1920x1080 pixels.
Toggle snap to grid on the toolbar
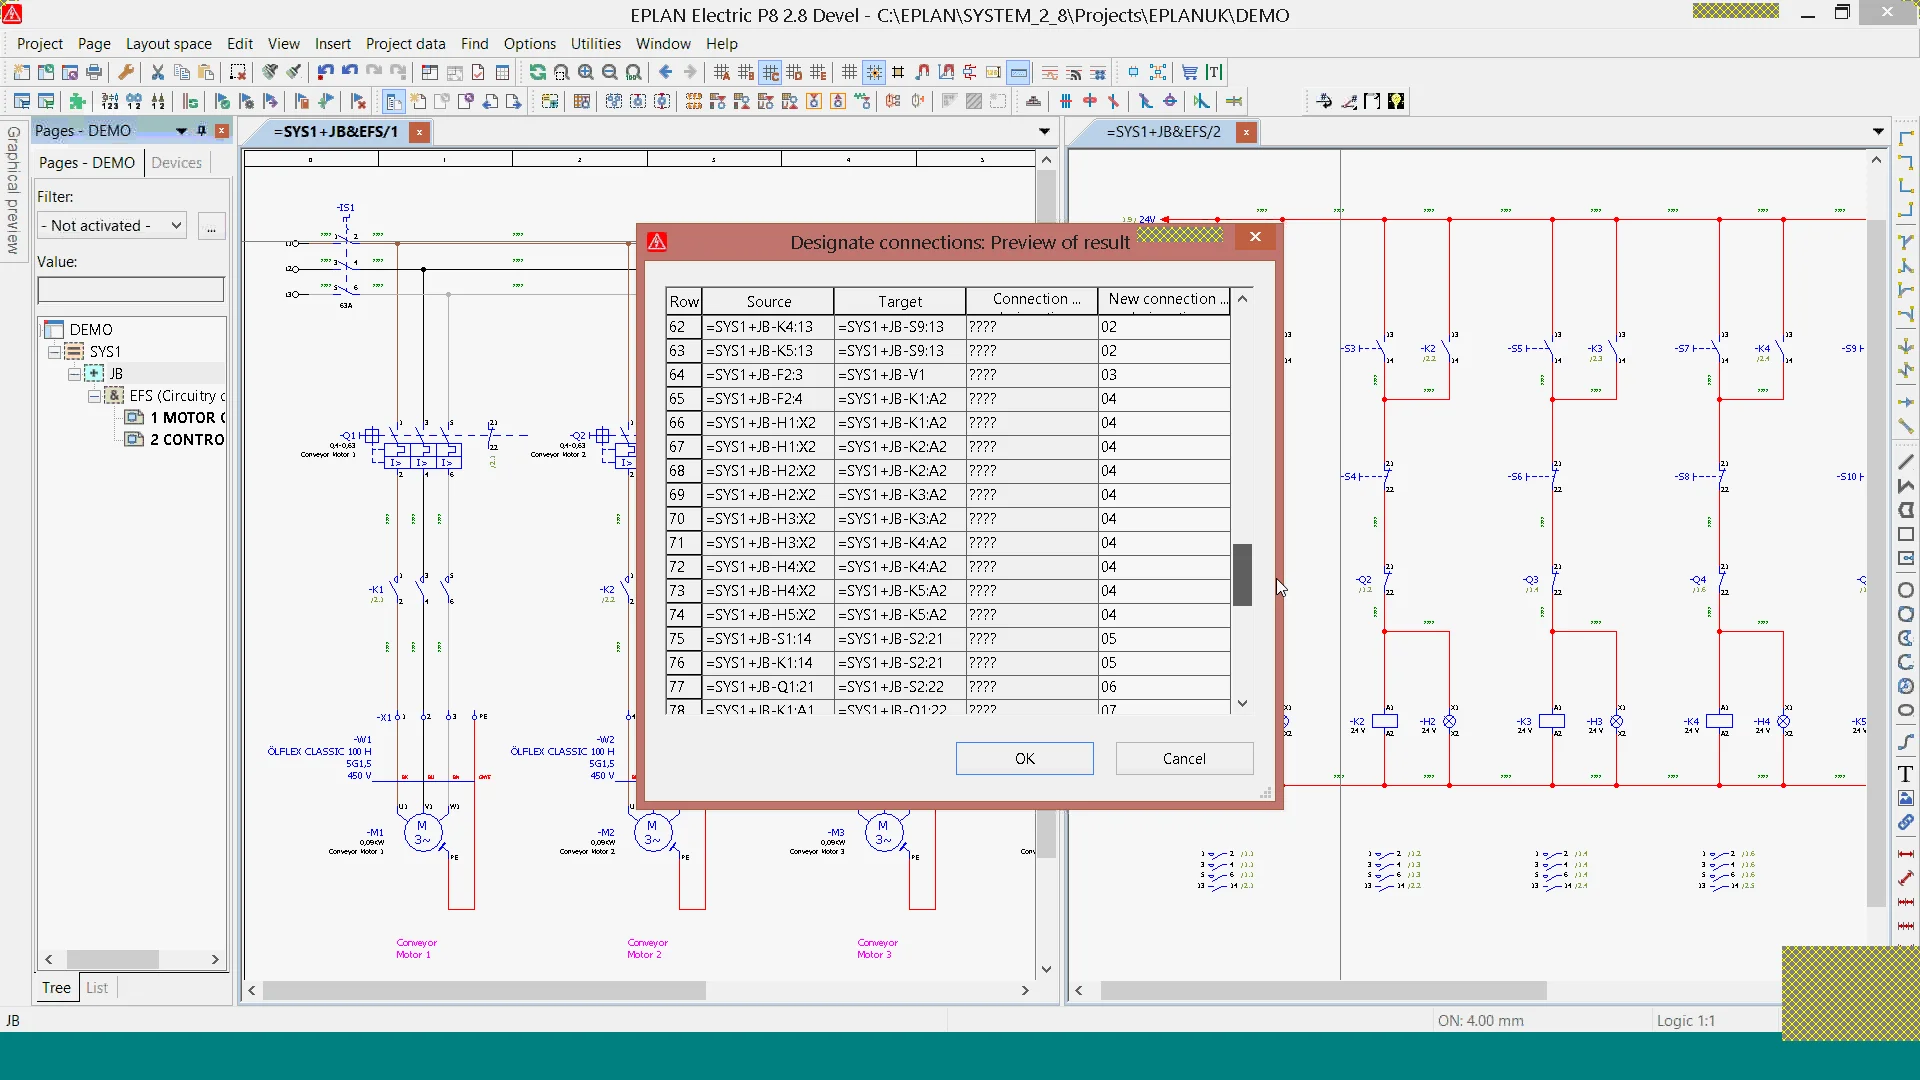[x=874, y=72]
